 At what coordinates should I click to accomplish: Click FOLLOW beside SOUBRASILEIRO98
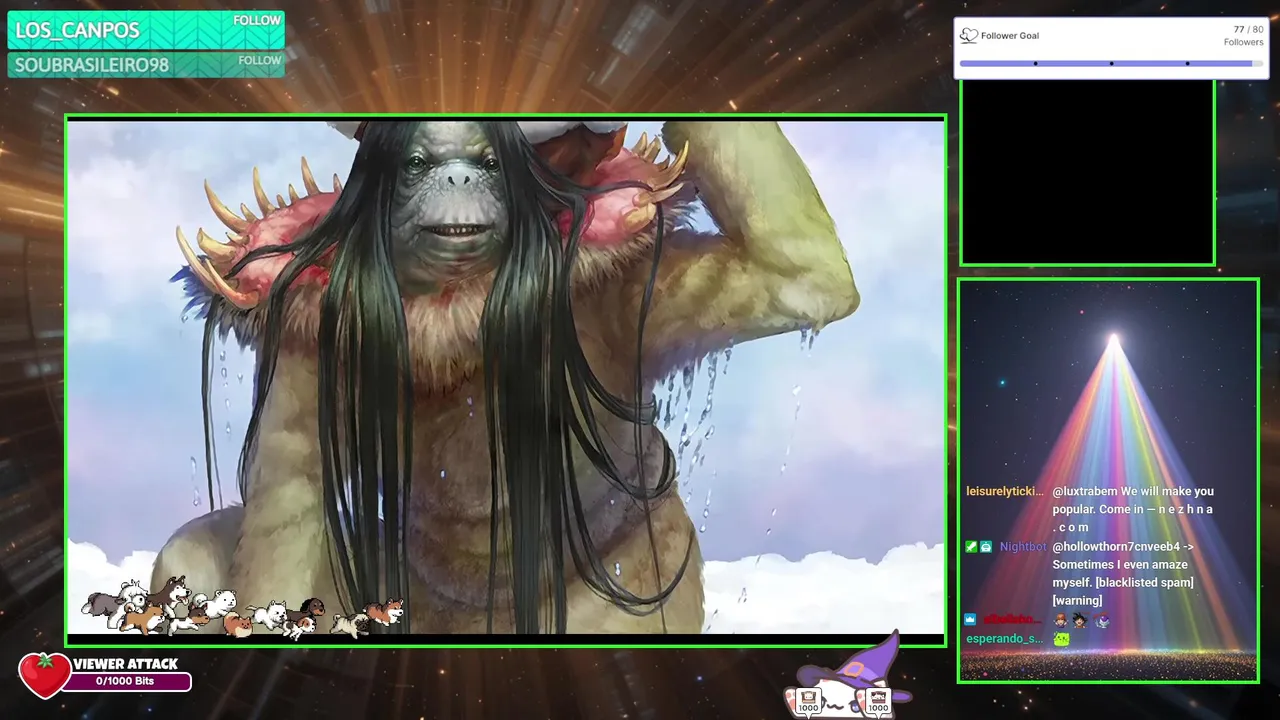259,61
